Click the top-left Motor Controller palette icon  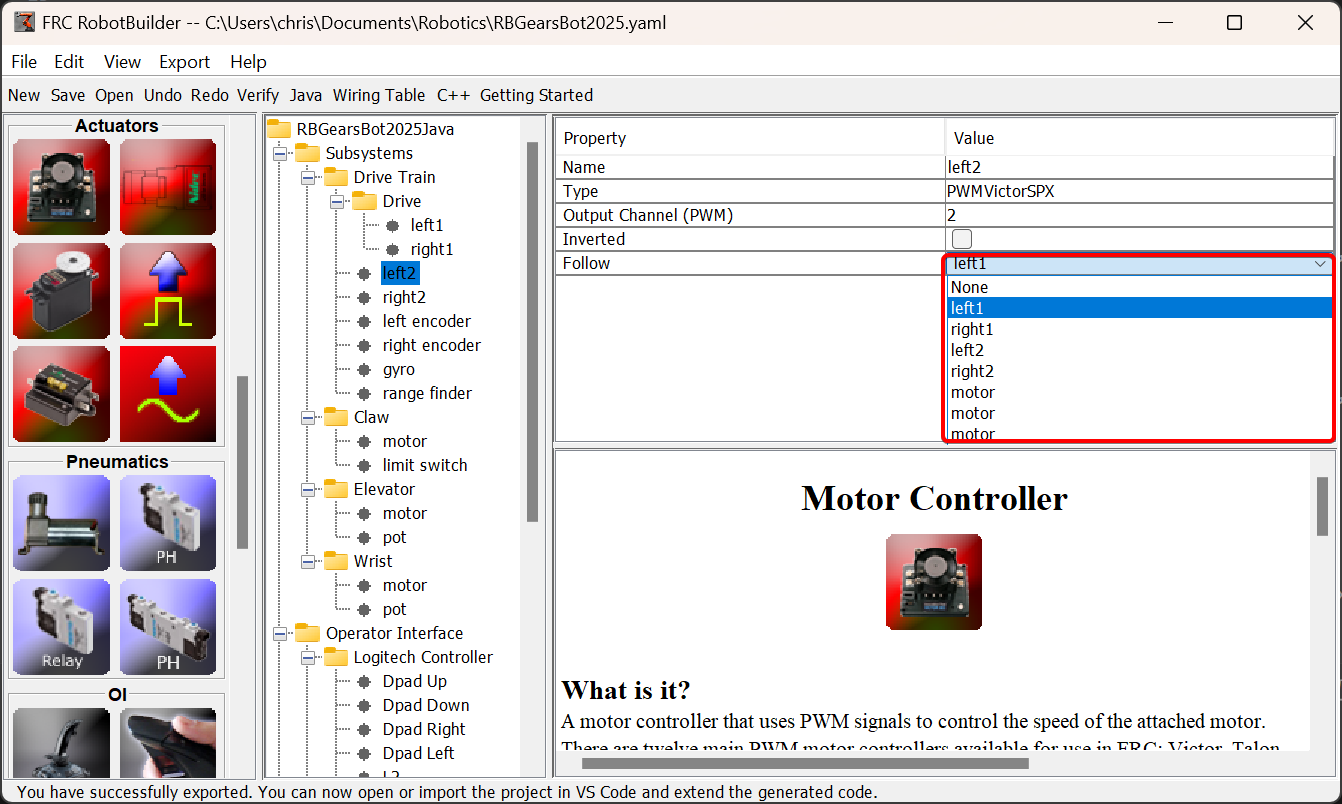pos(61,187)
